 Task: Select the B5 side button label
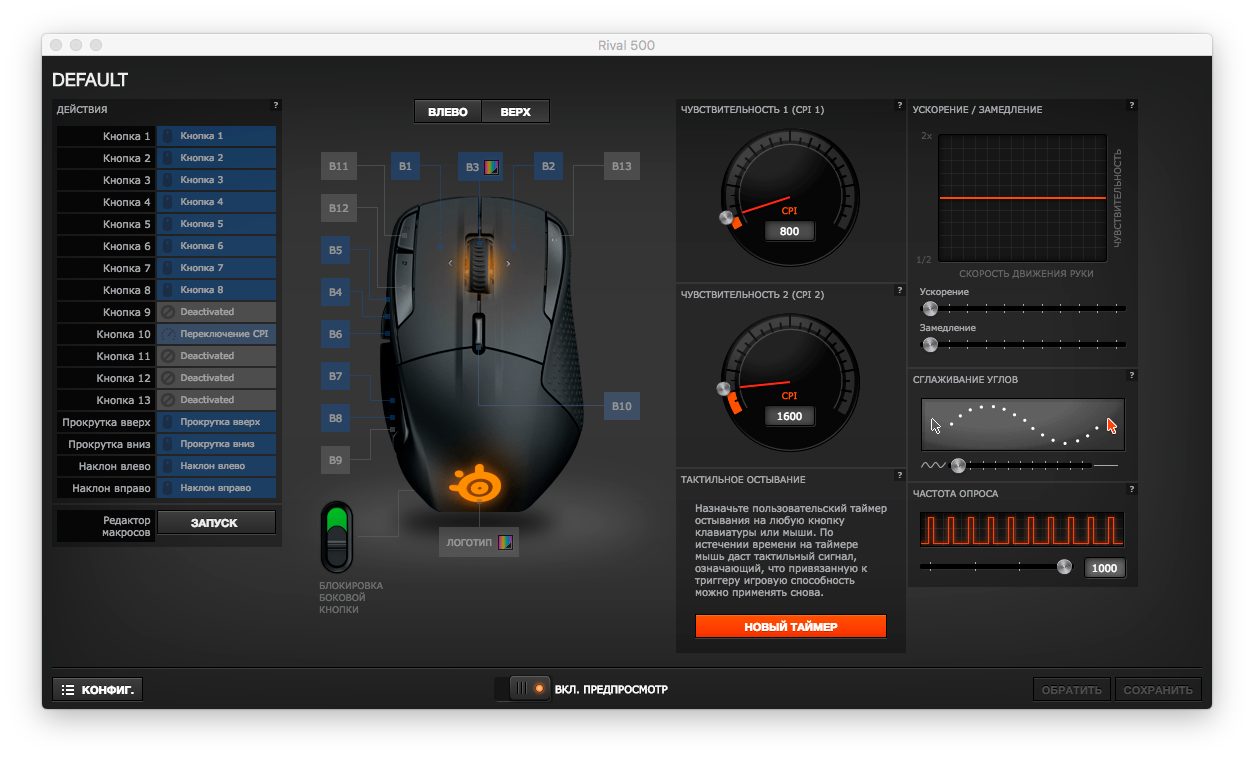click(x=336, y=250)
